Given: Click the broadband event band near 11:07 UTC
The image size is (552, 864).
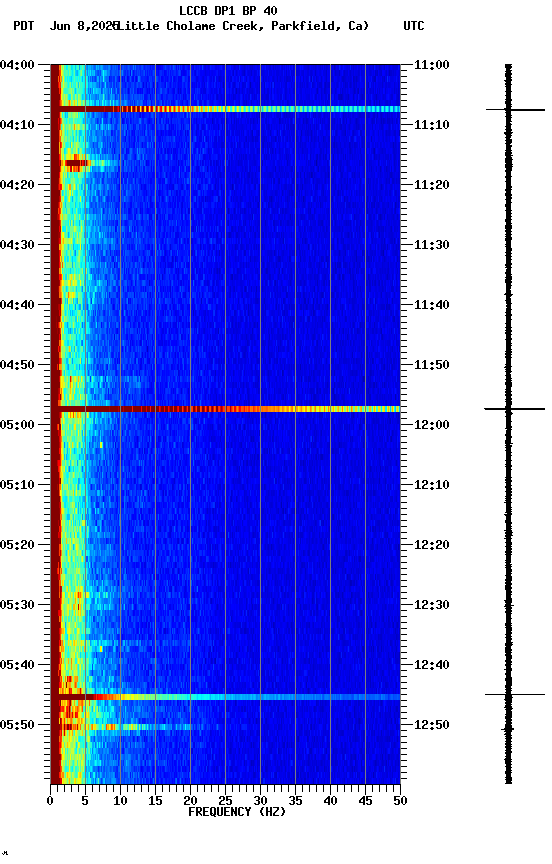Looking at the screenshot, I should [225, 109].
